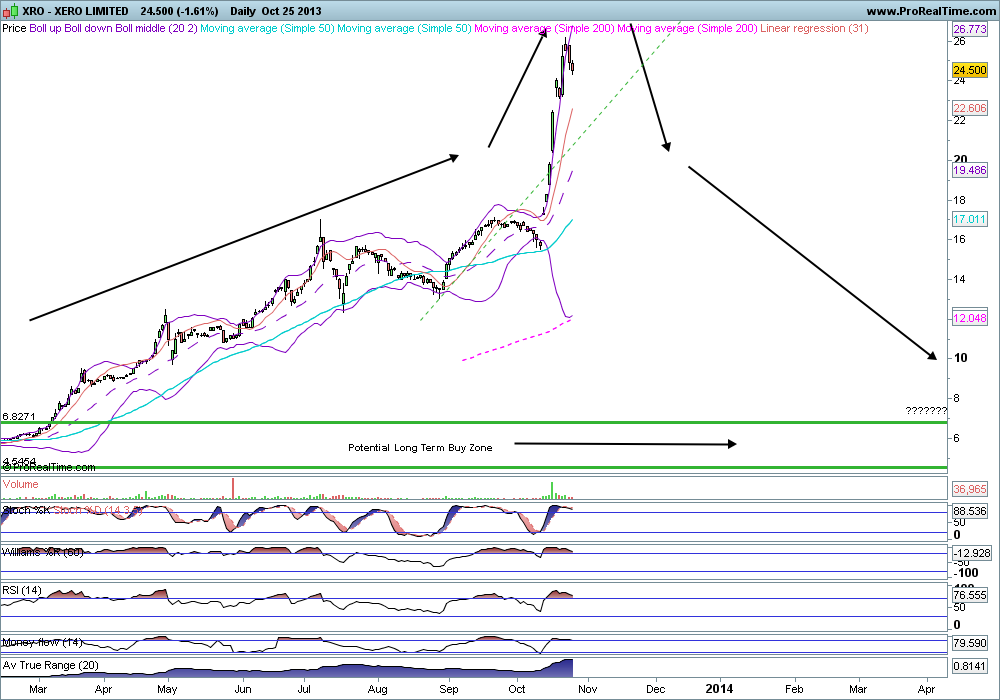The width and height of the screenshot is (1000, 700).
Task: Click the Dec label on time axis
Action: pyautogui.click(x=656, y=689)
